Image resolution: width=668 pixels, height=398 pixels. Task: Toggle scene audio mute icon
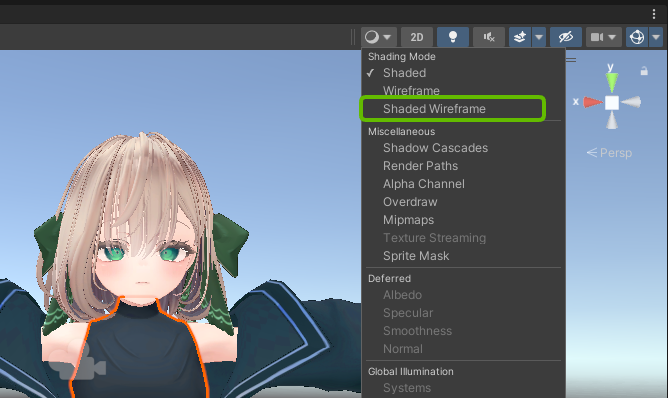pyautogui.click(x=489, y=37)
